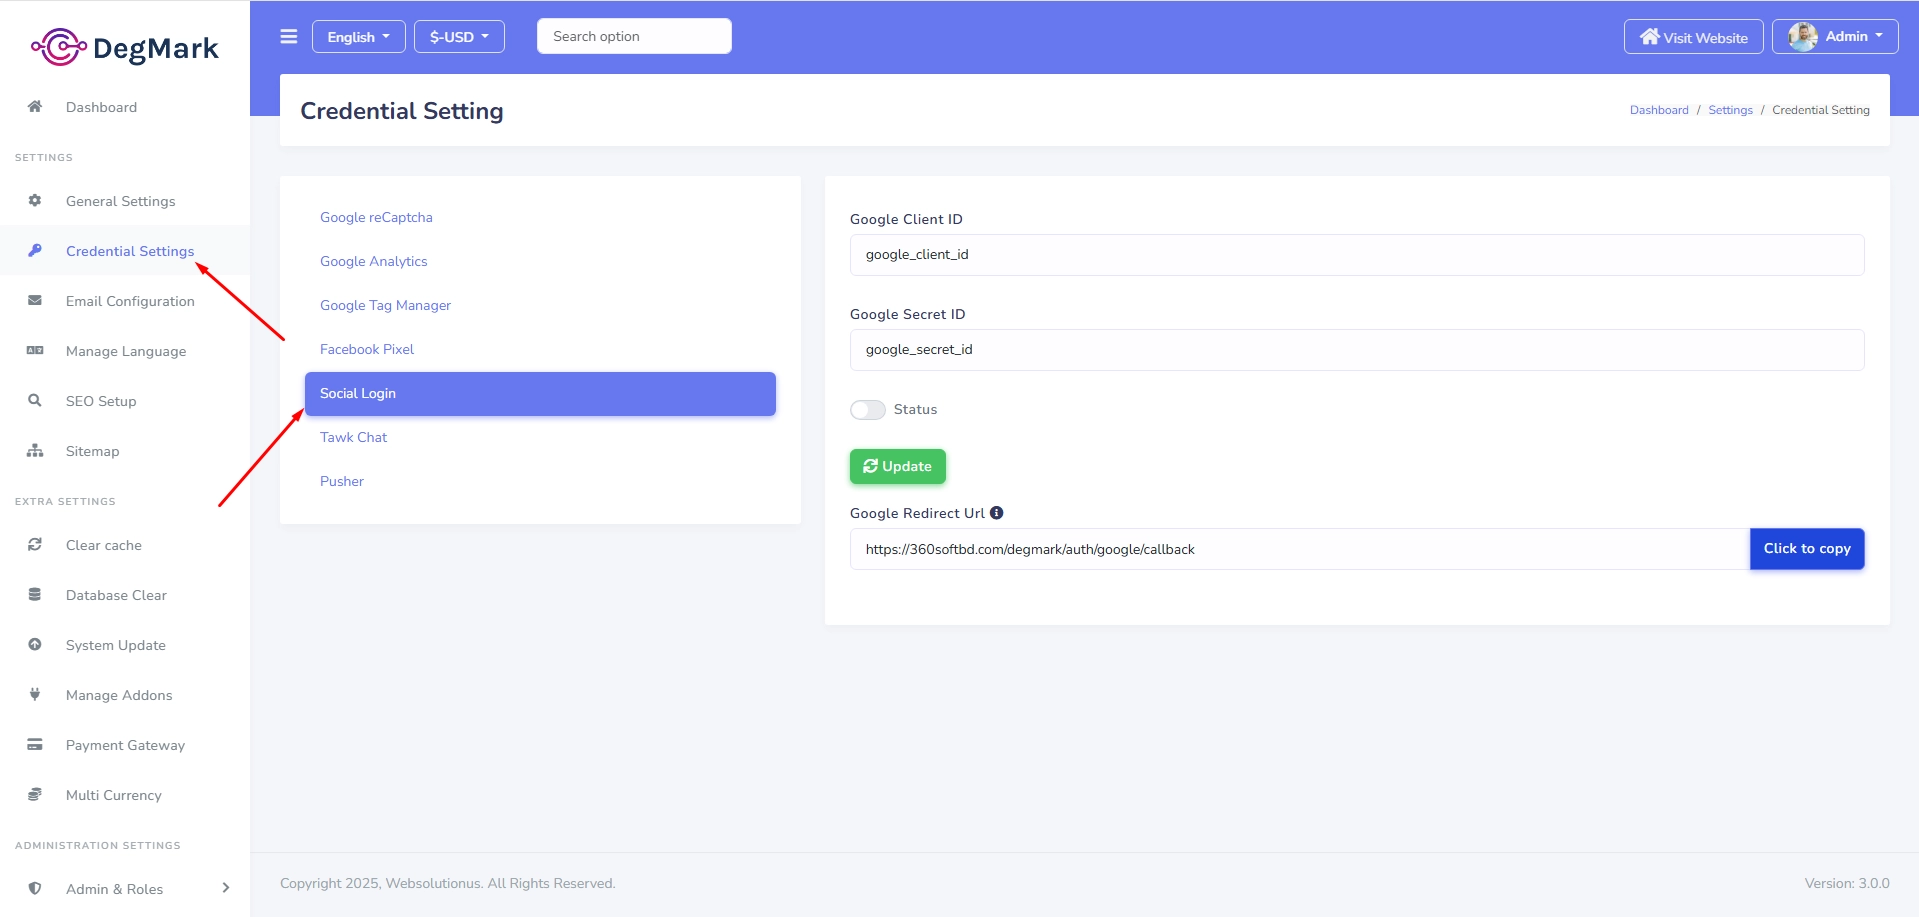Open the Admin account dropdown

[x=1835, y=37]
